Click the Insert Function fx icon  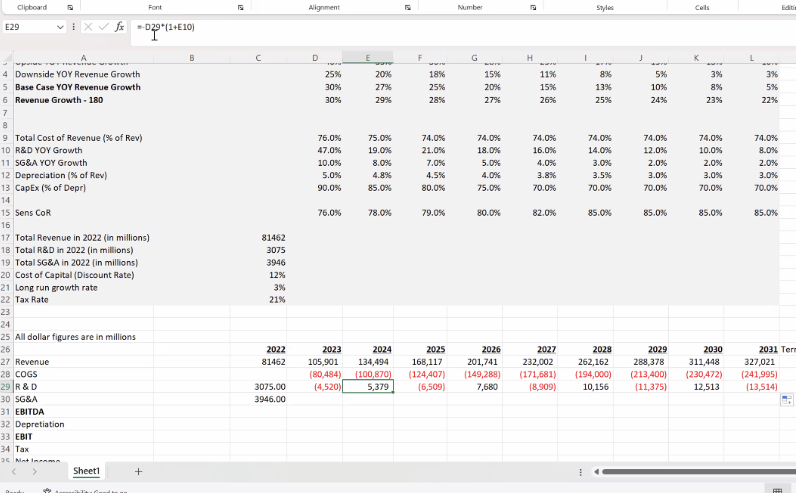119,27
